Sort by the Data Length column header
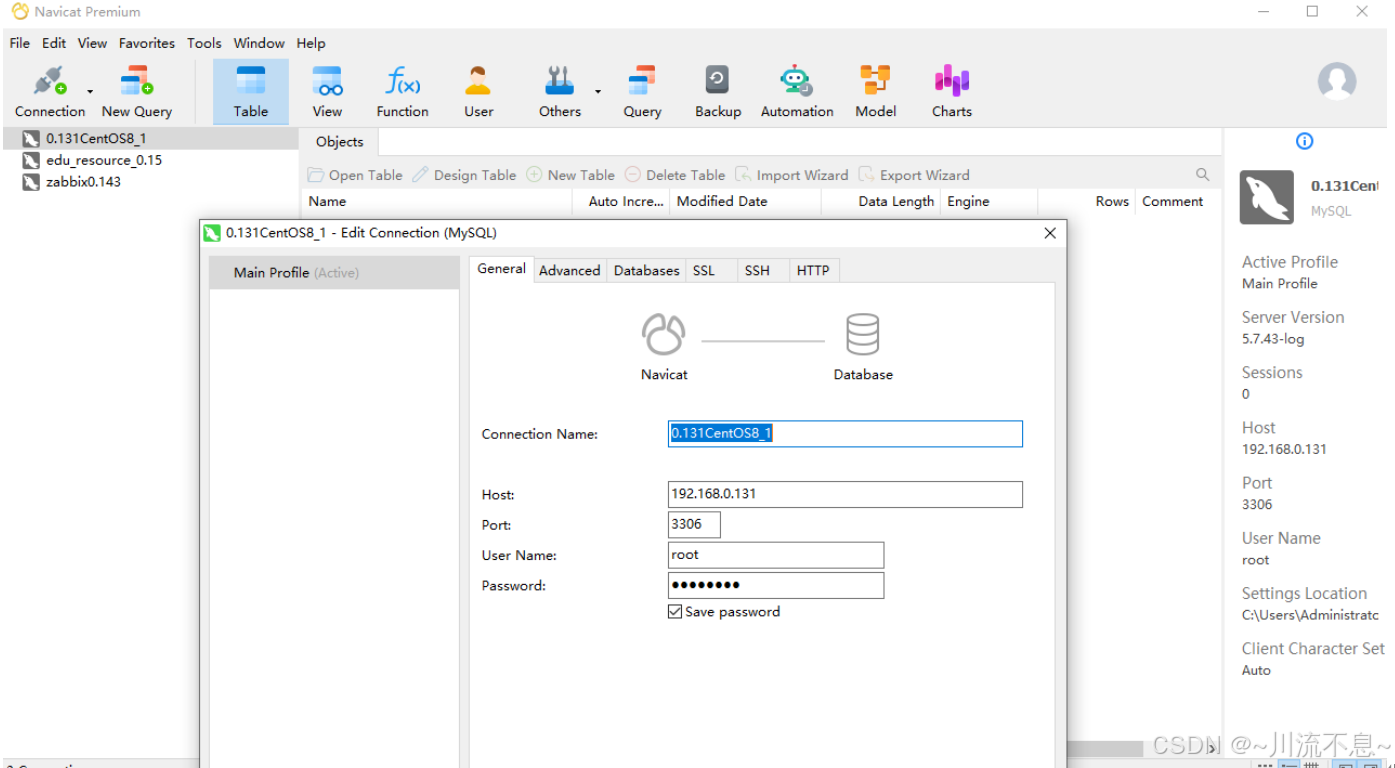 (x=881, y=201)
